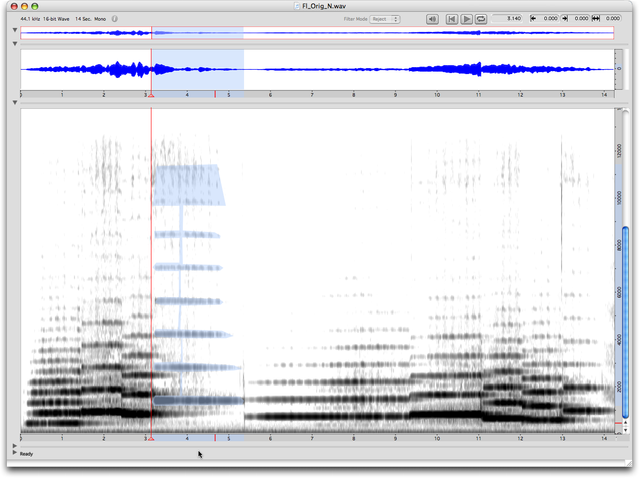This screenshot has height=478, width=639.
Task: Expand the bottom panel disclosure triangle
Action: coord(14,446)
